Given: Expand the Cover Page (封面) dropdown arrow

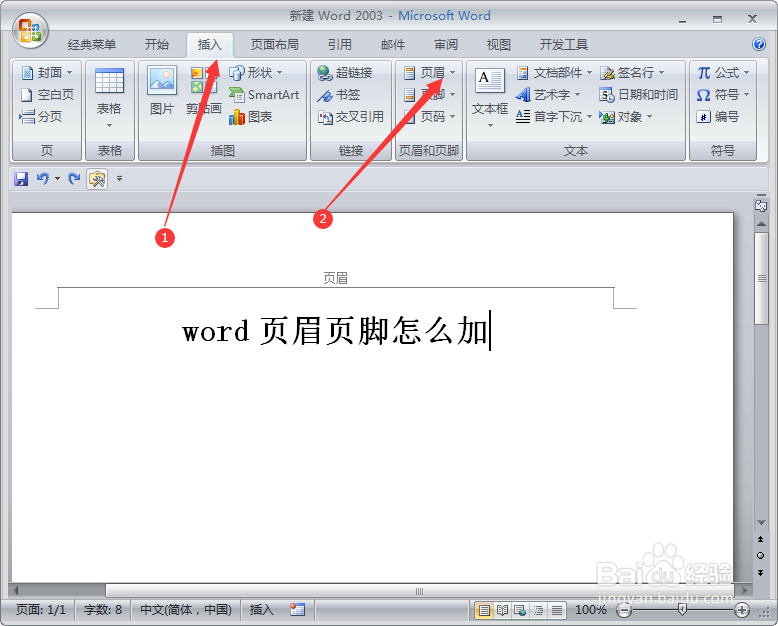Looking at the screenshot, I should tap(69, 73).
